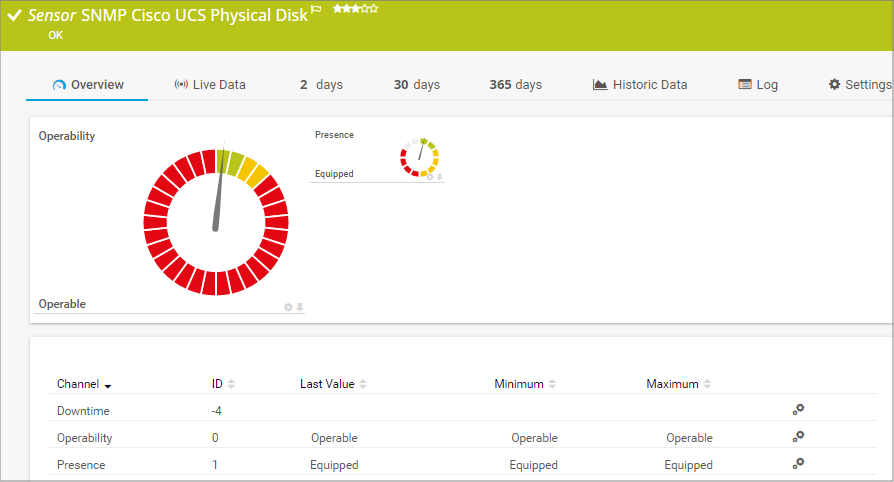The width and height of the screenshot is (894, 482).
Task: Click the Operability row in channel table
Action: pyautogui.click(x=85, y=438)
